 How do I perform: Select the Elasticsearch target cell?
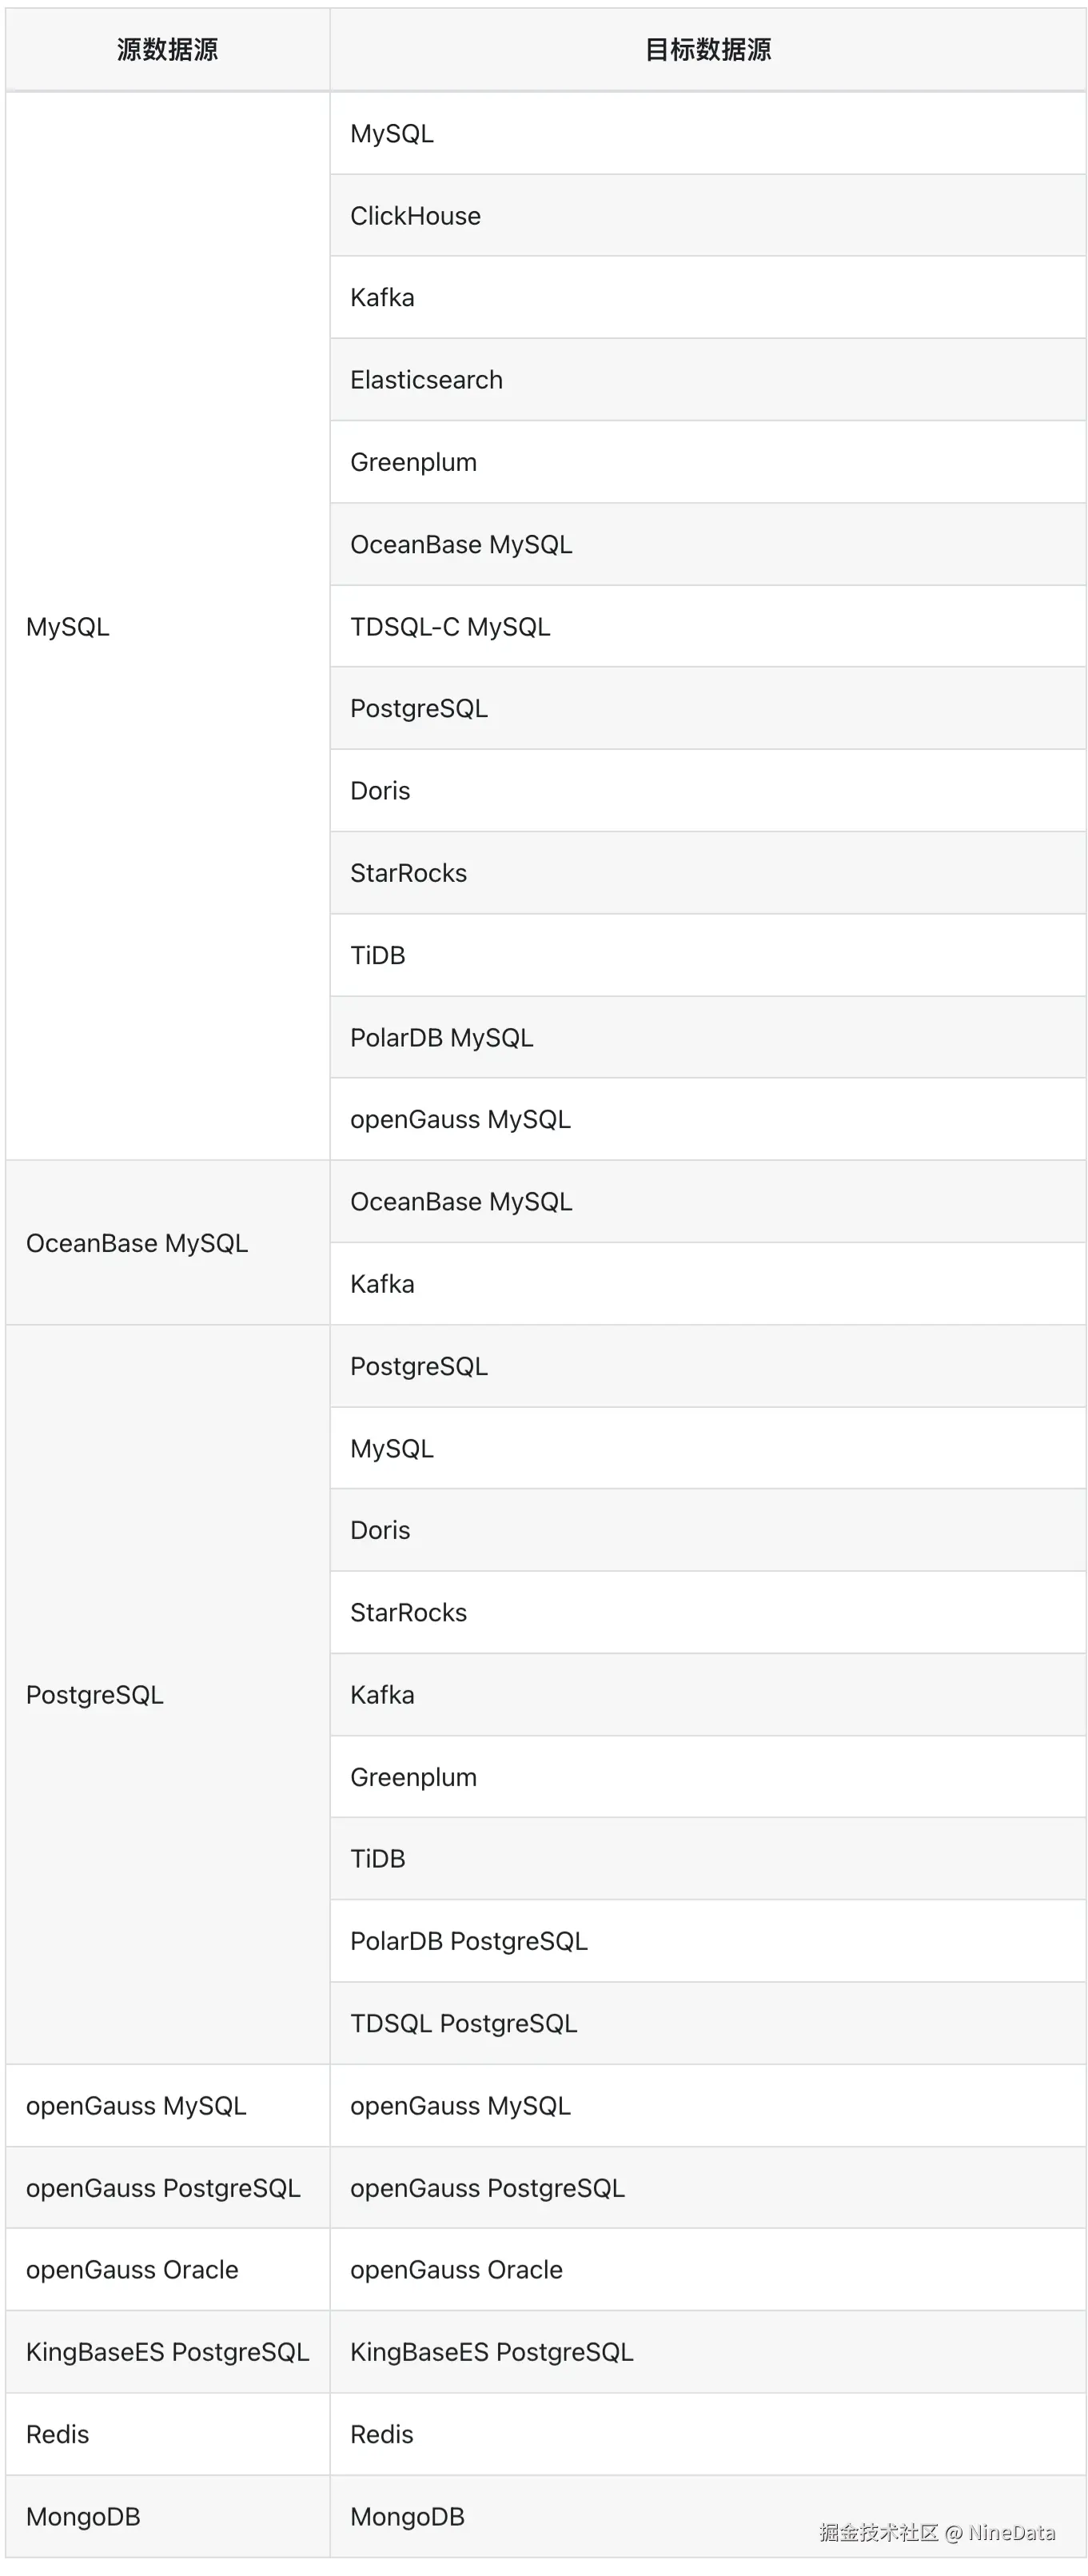tap(708, 380)
